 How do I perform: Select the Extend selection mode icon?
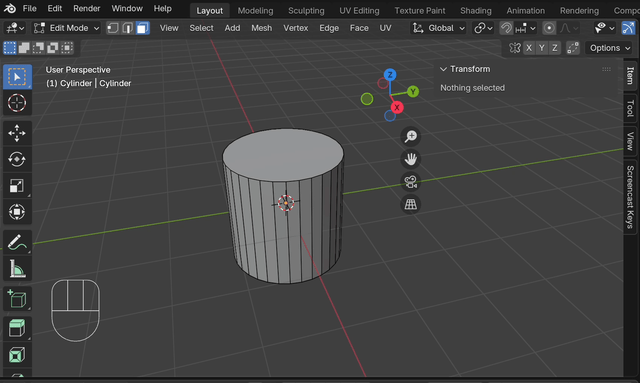coord(24,48)
